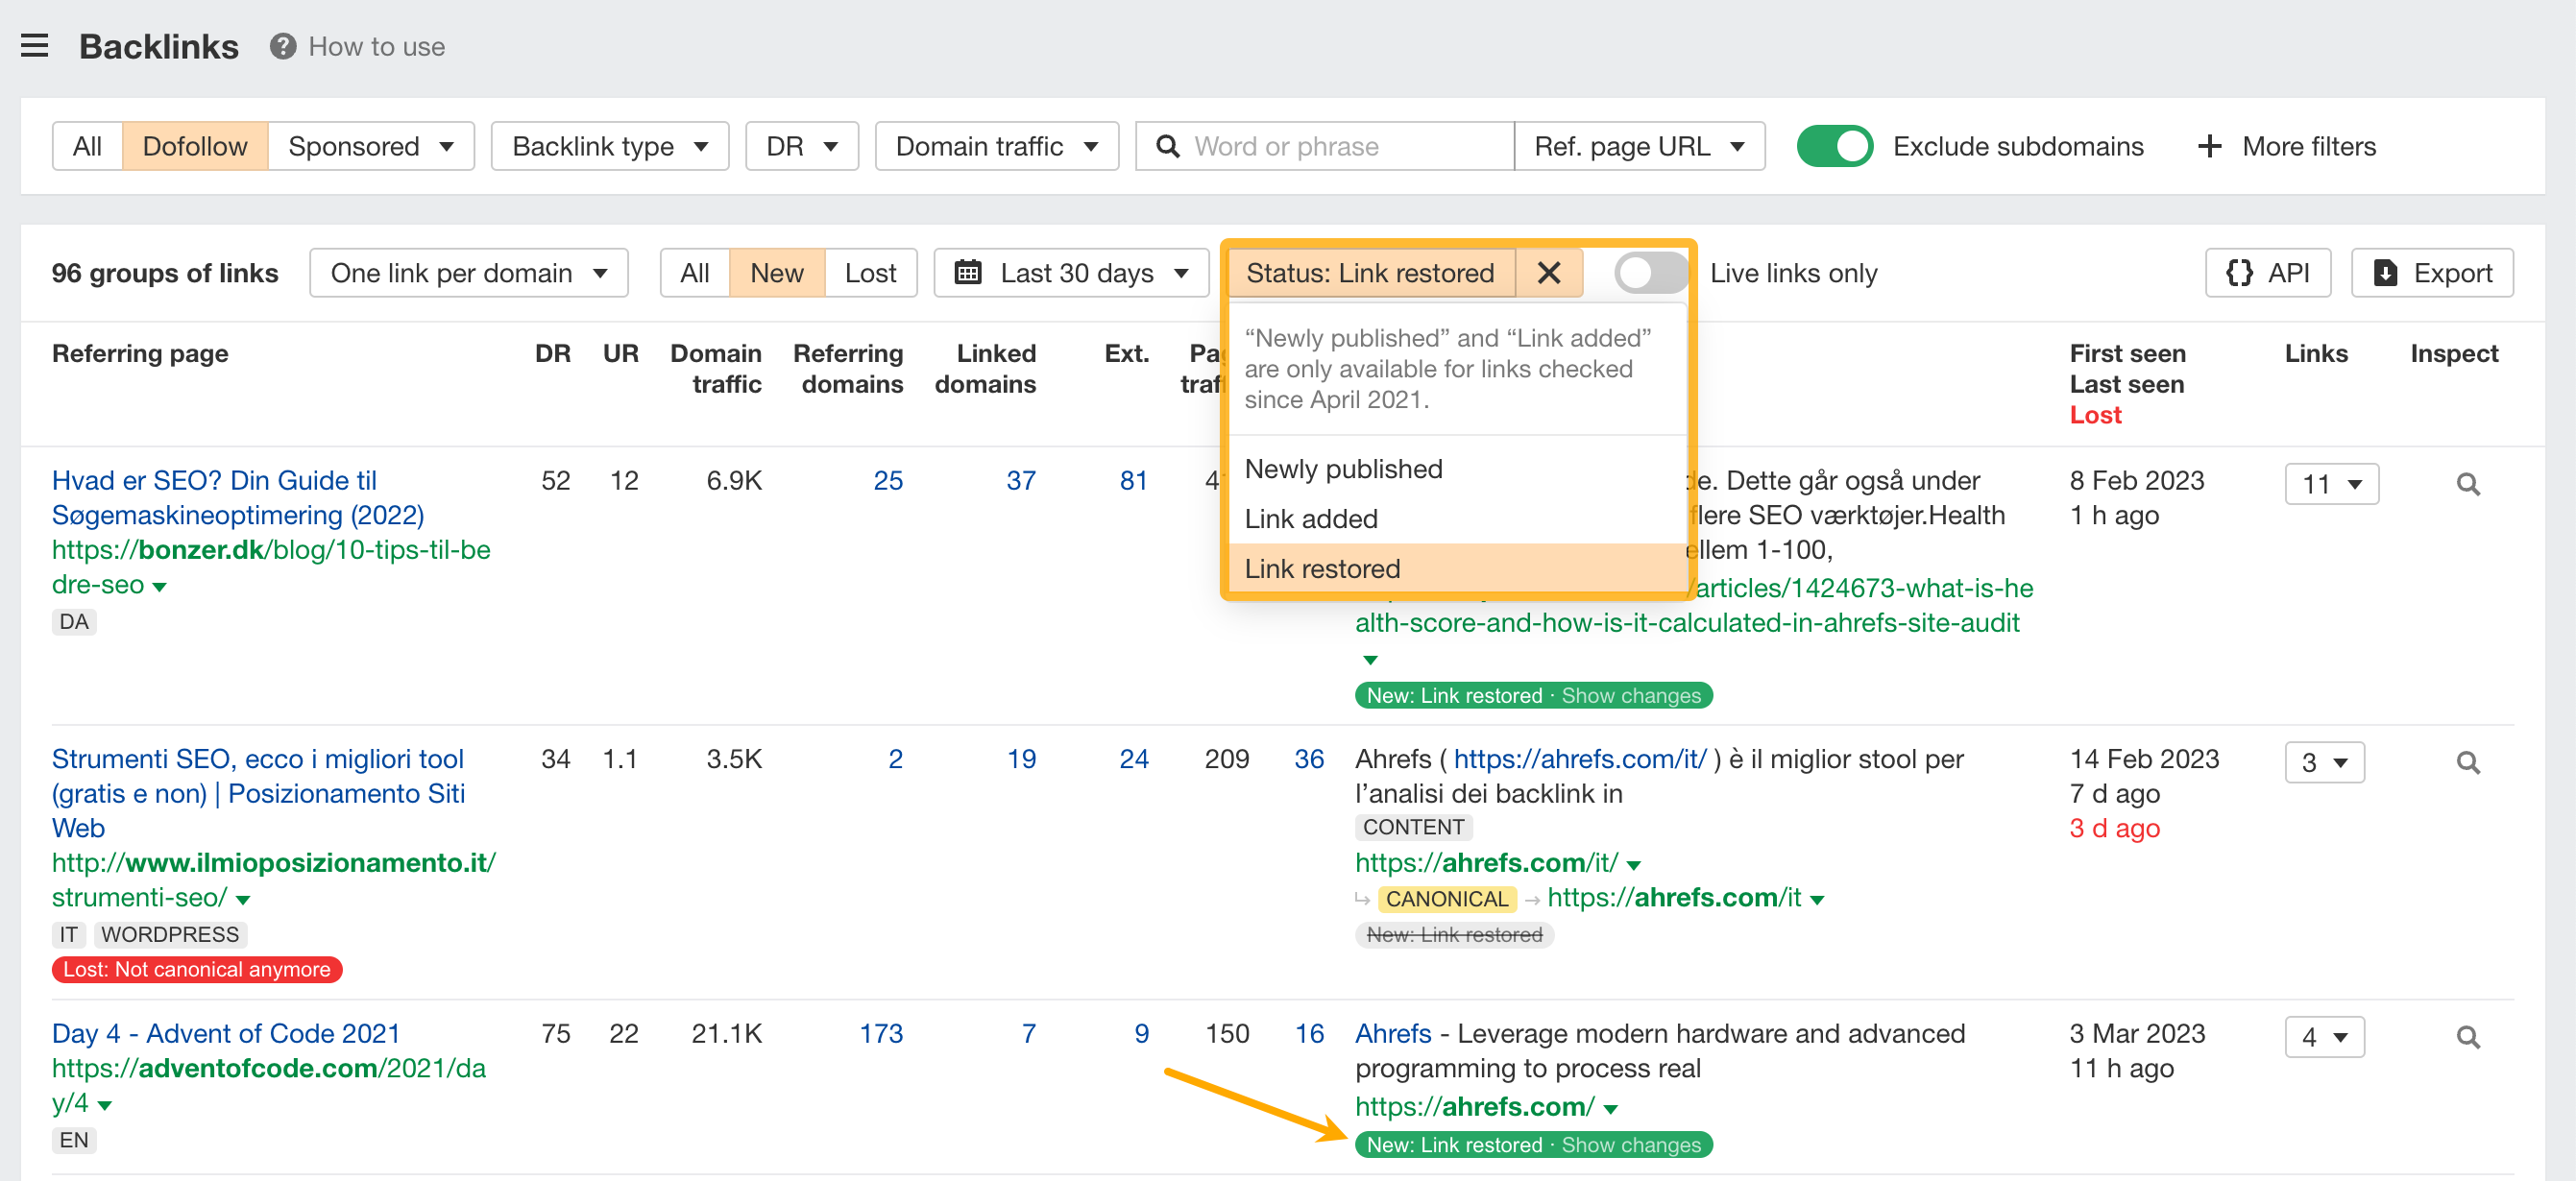This screenshot has width=2576, height=1181.
Task: Select the New links tab
Action: click(x=777, y=273)
